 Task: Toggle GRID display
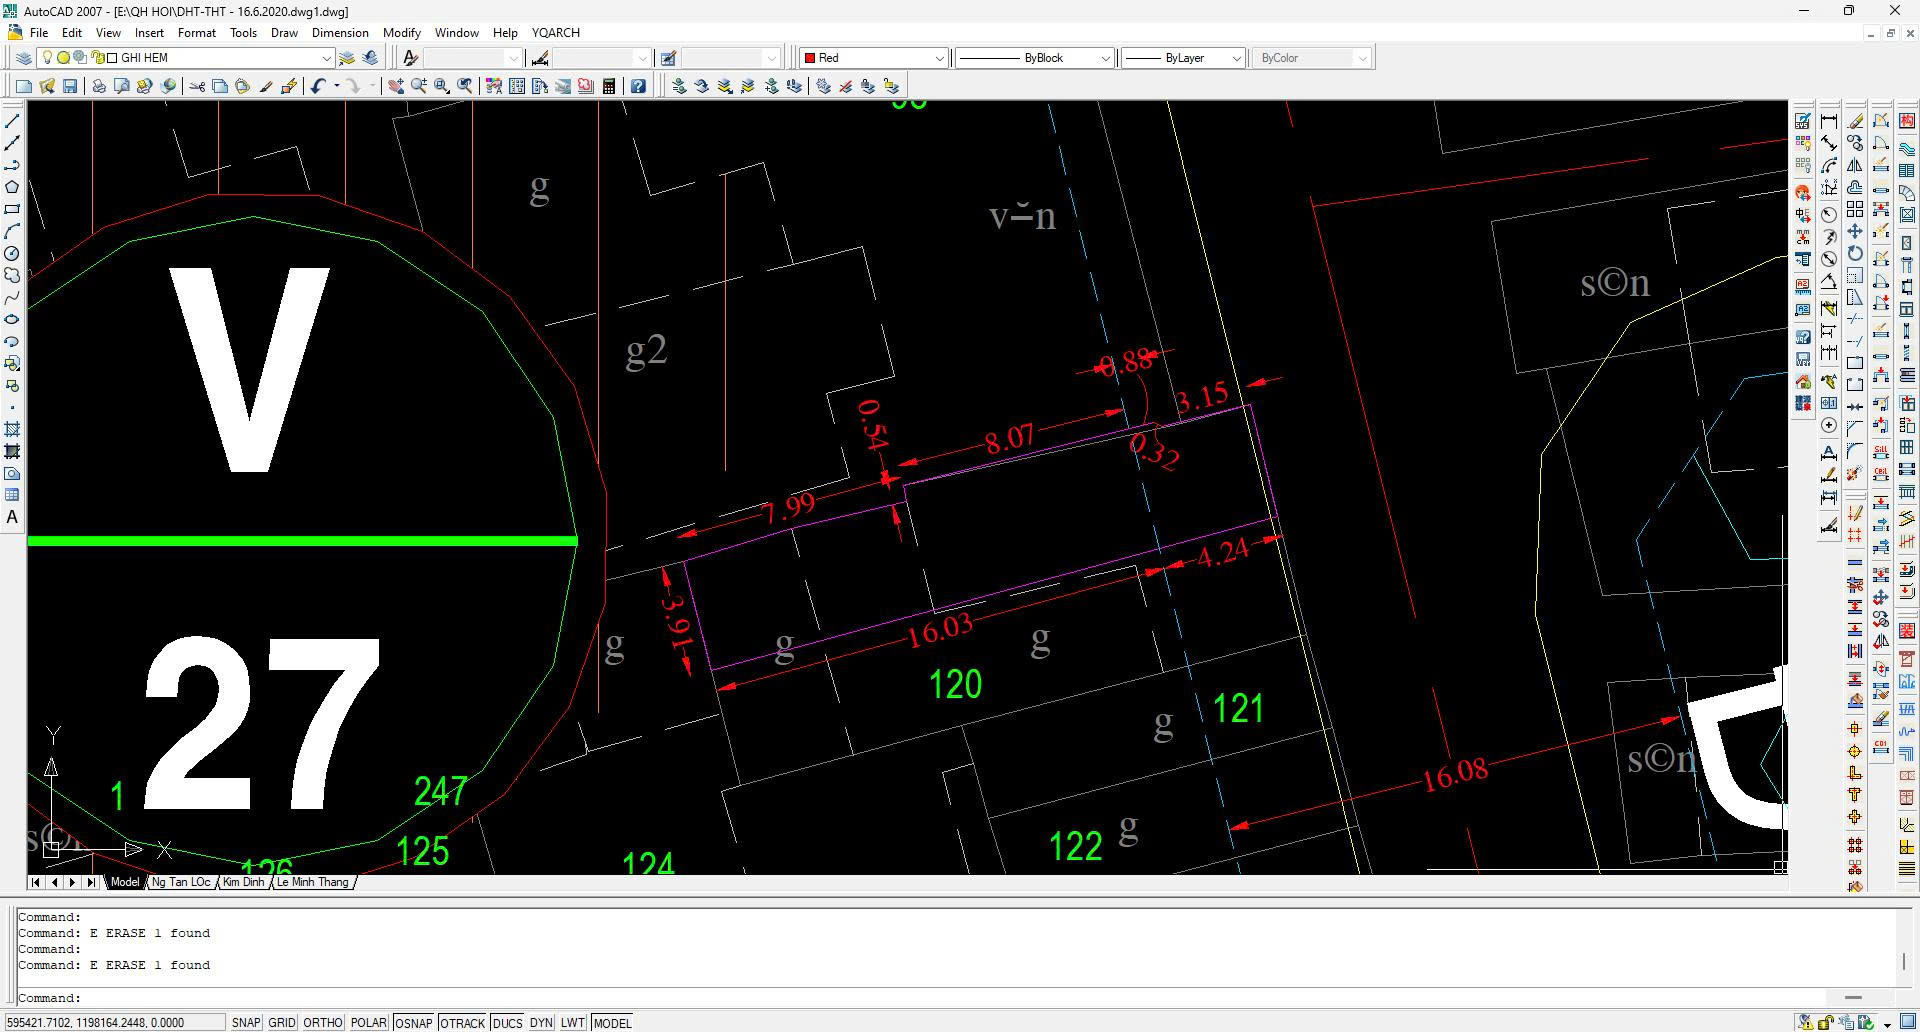click(282, 1023)
